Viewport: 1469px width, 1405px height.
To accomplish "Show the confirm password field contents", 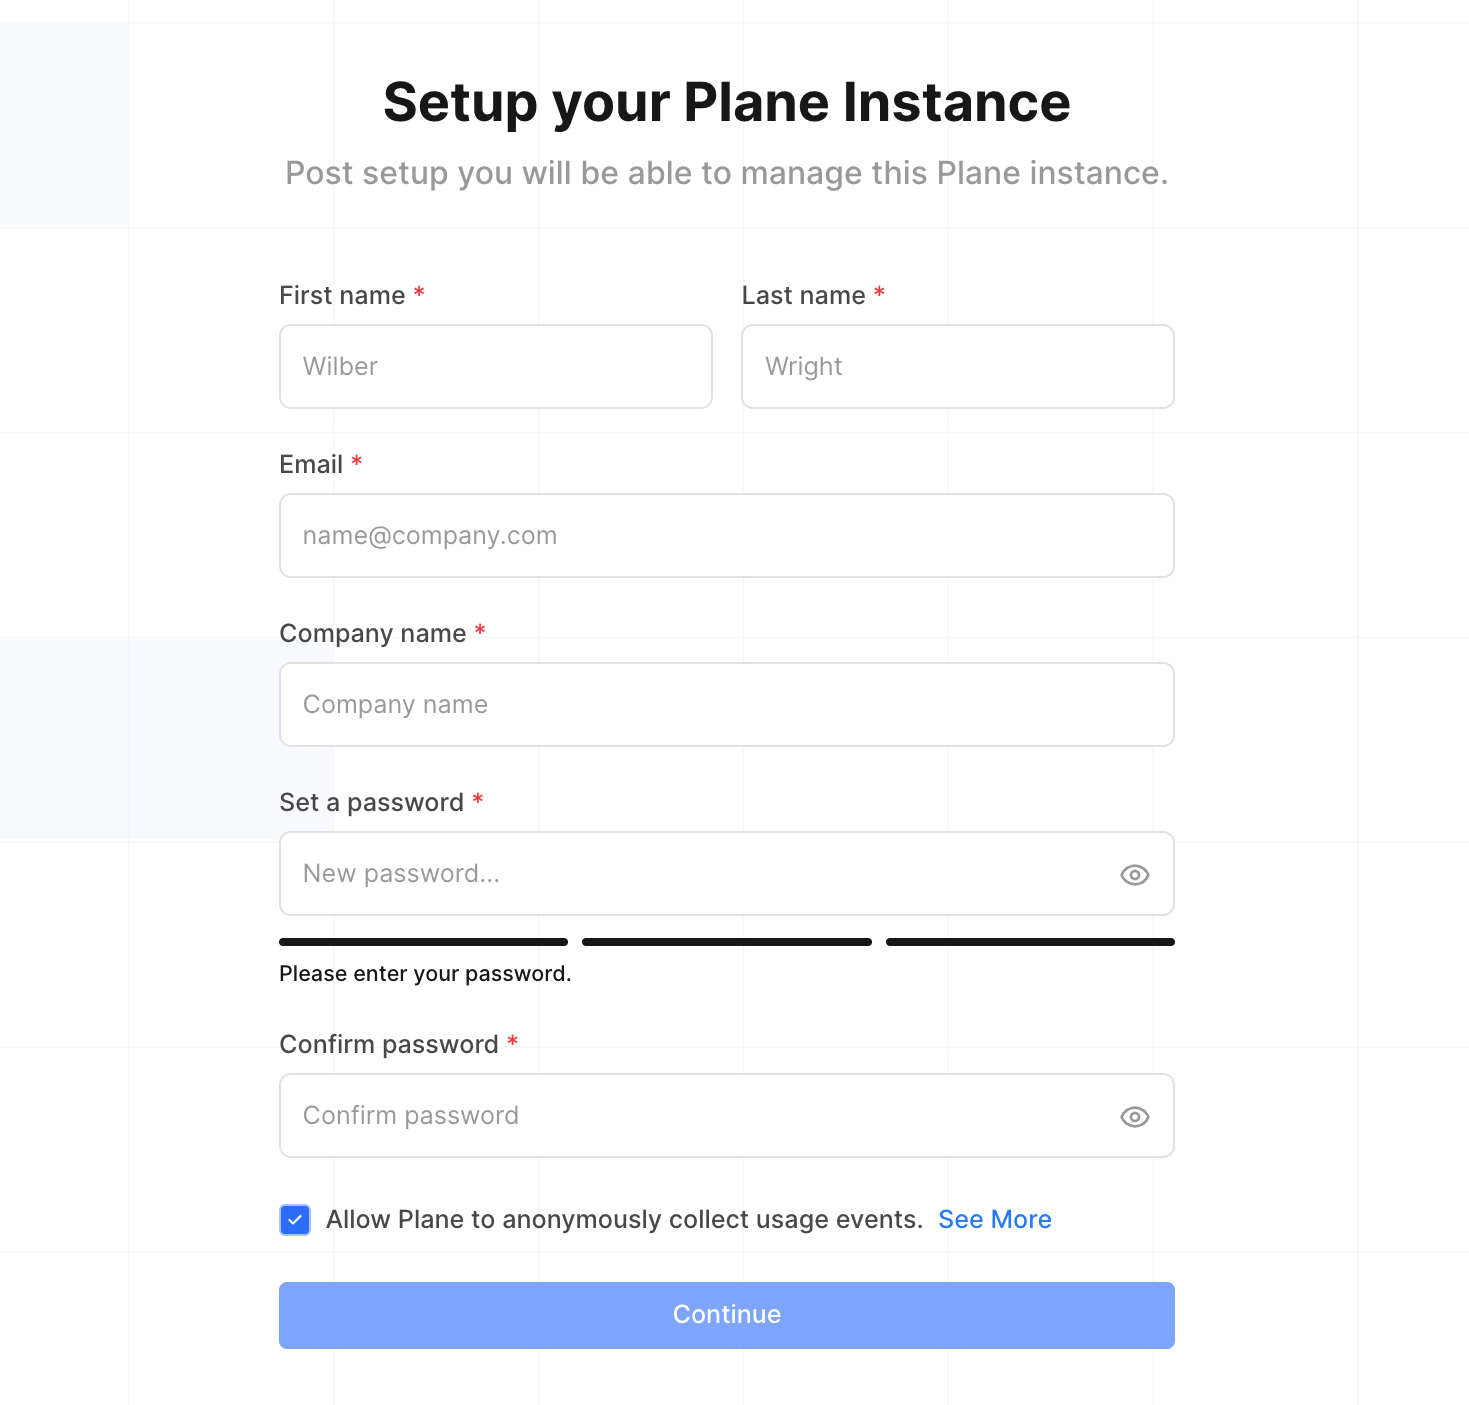I will pyautogui.click(x=1134, y=1116).
